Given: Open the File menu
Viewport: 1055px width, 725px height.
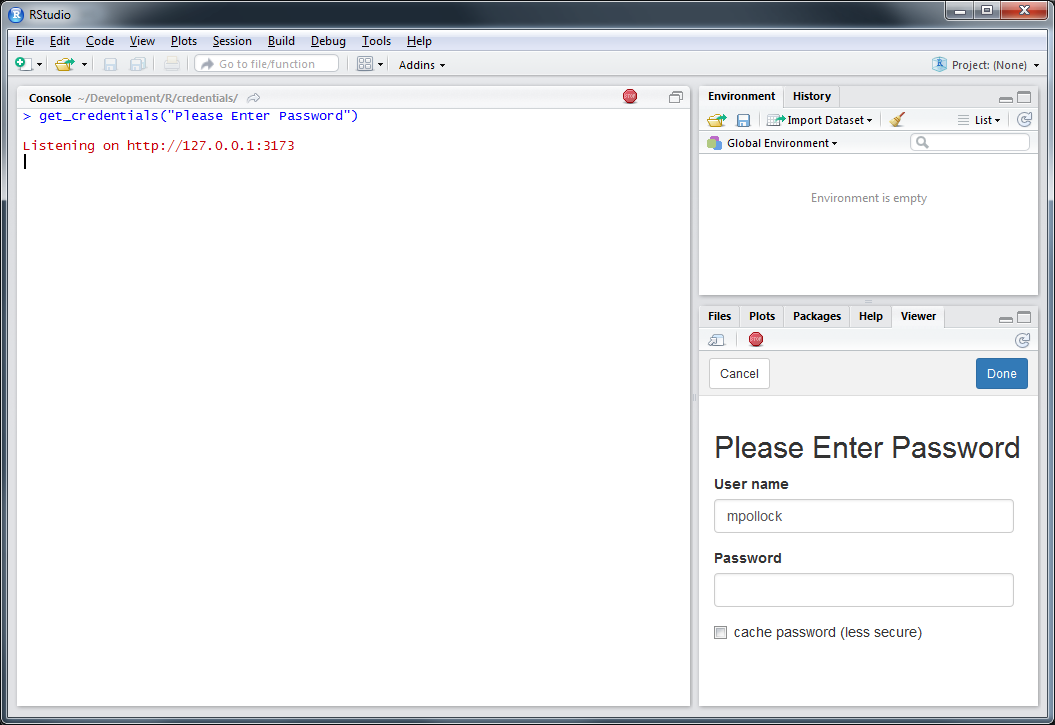Looking at the screenshot, I should [x=25, y=41].
